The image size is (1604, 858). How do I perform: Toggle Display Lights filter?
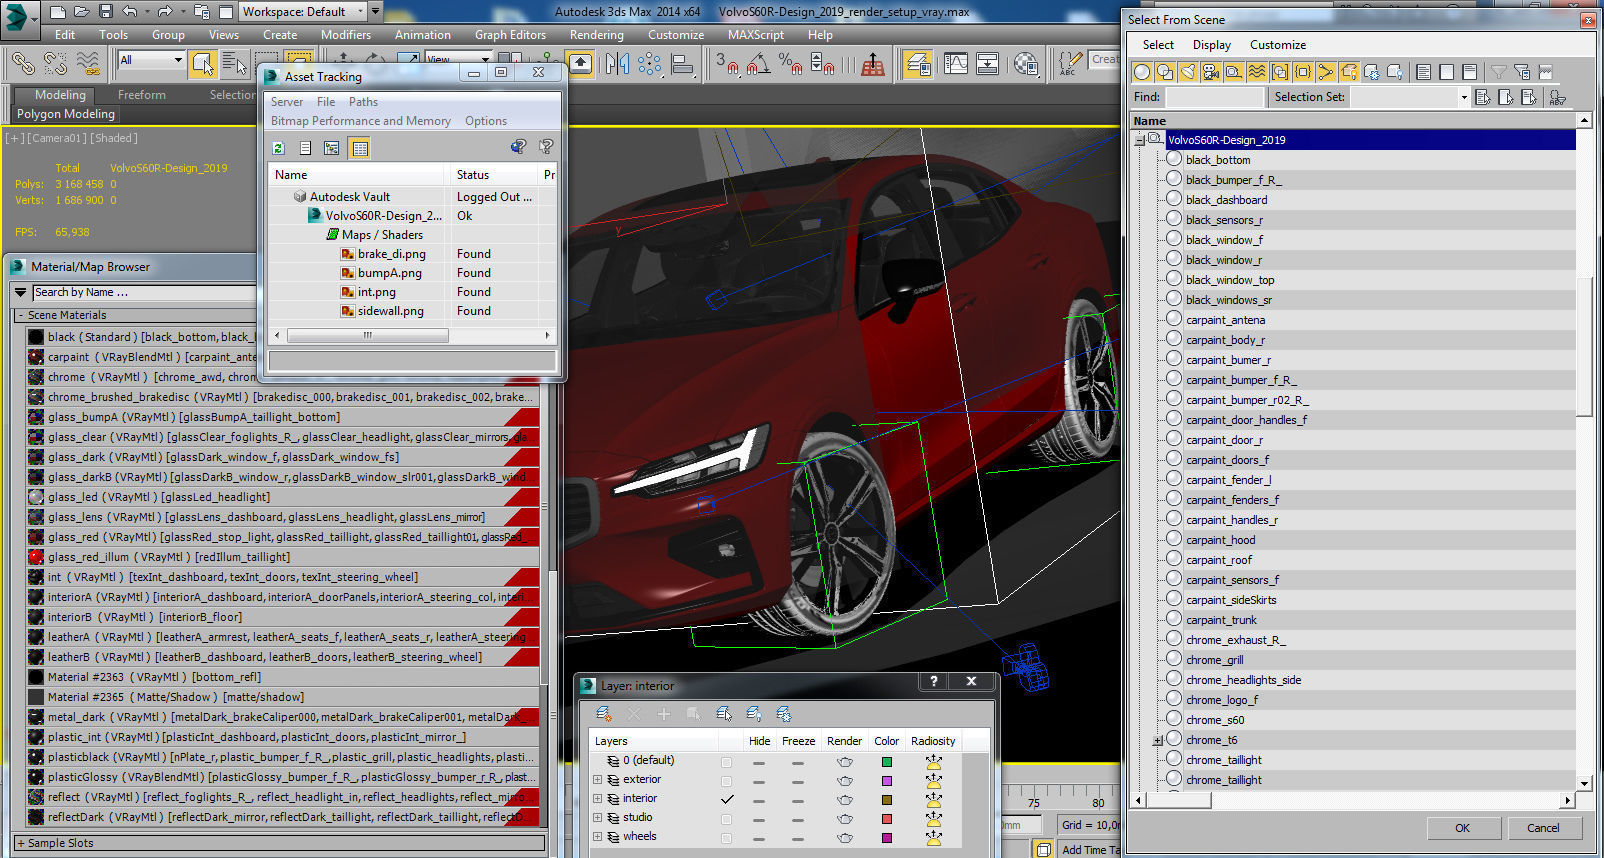pos(1188,72)
